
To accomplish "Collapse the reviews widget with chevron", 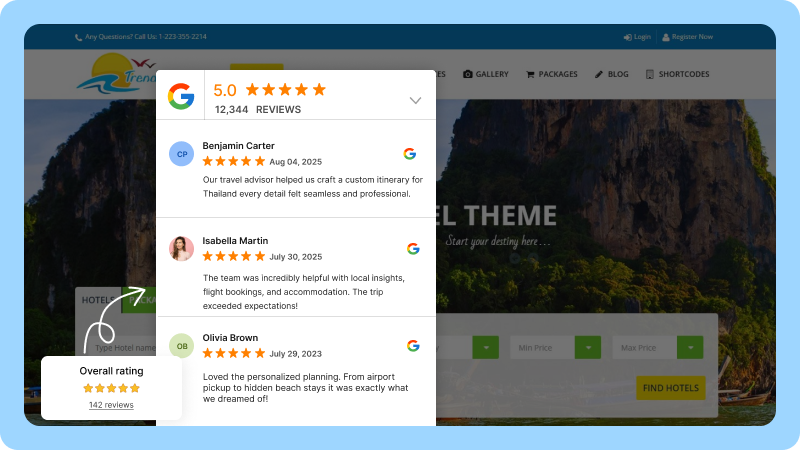I will 415,100.
